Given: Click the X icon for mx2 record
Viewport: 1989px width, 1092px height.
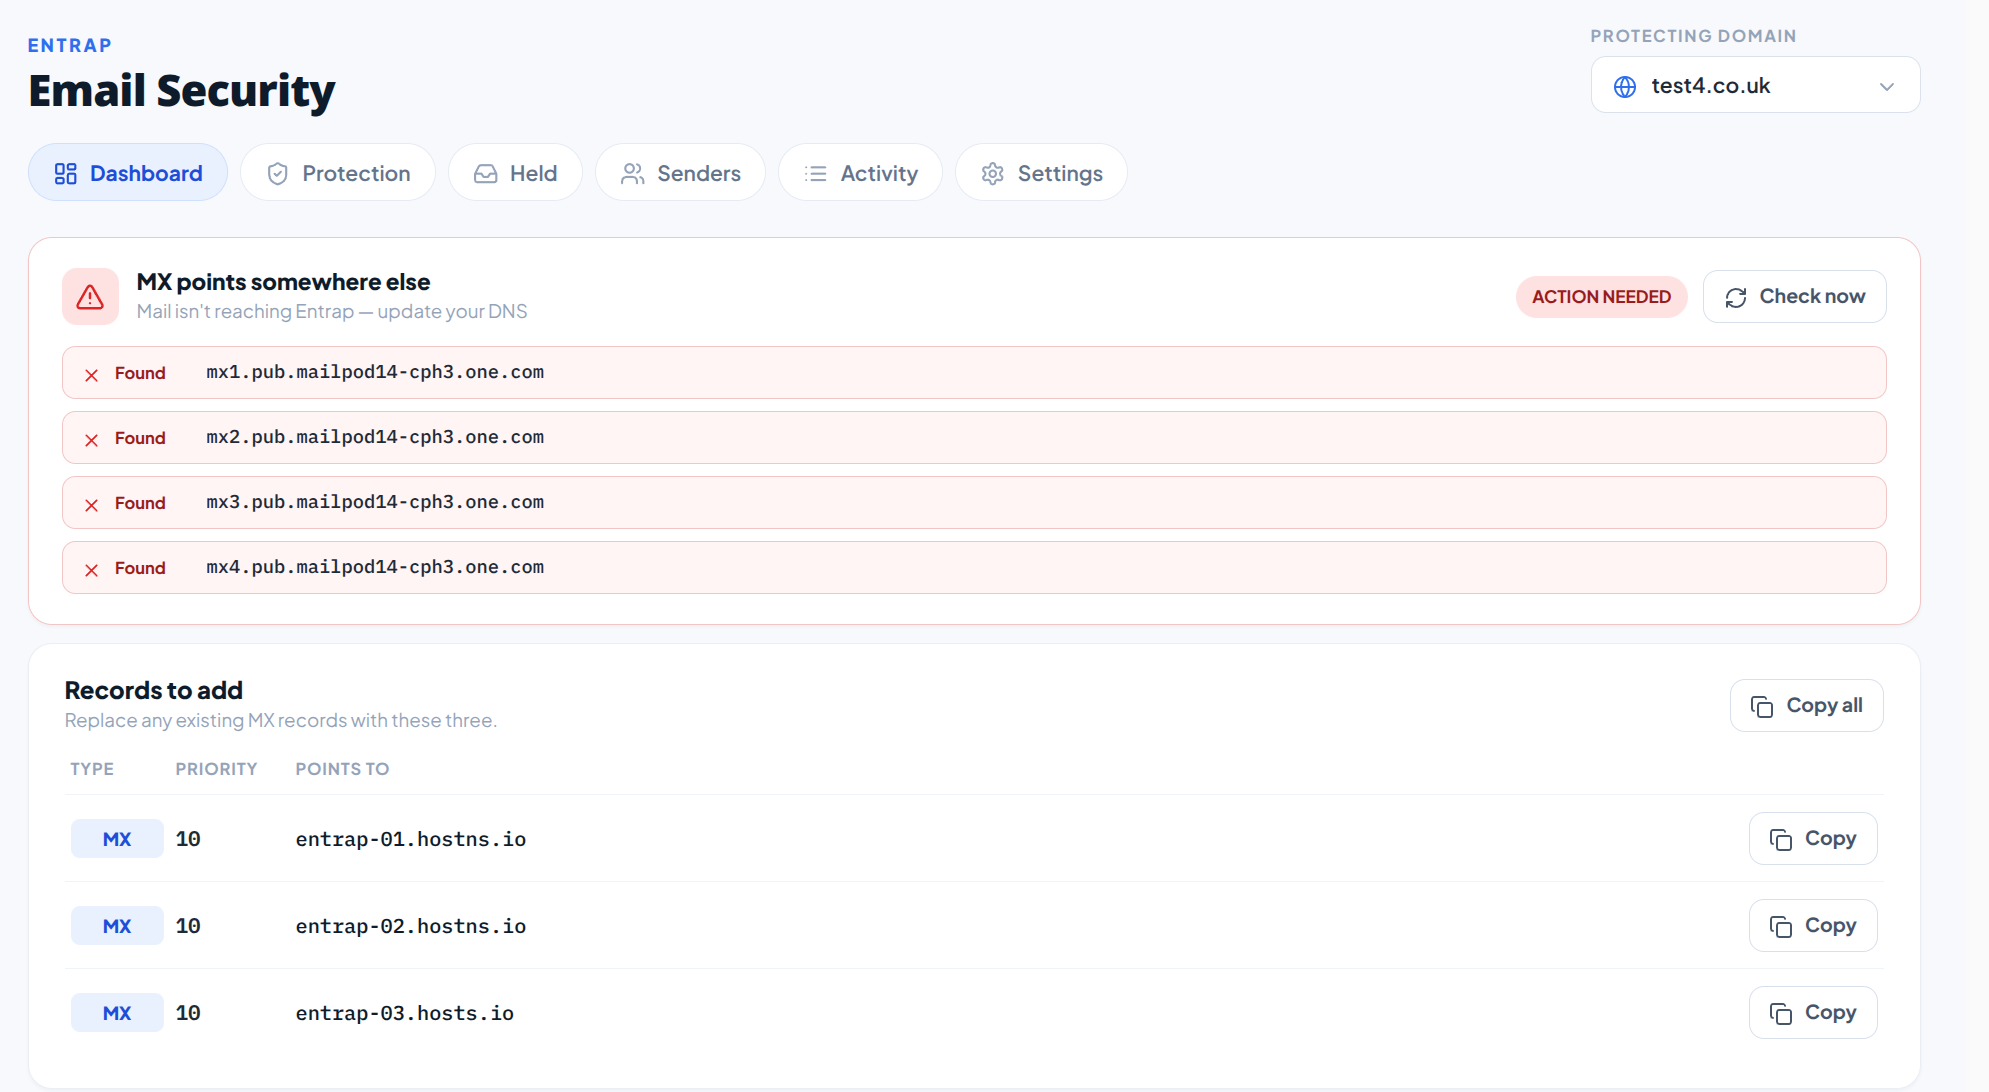Looking at the screenshot, I should (91, 440).
